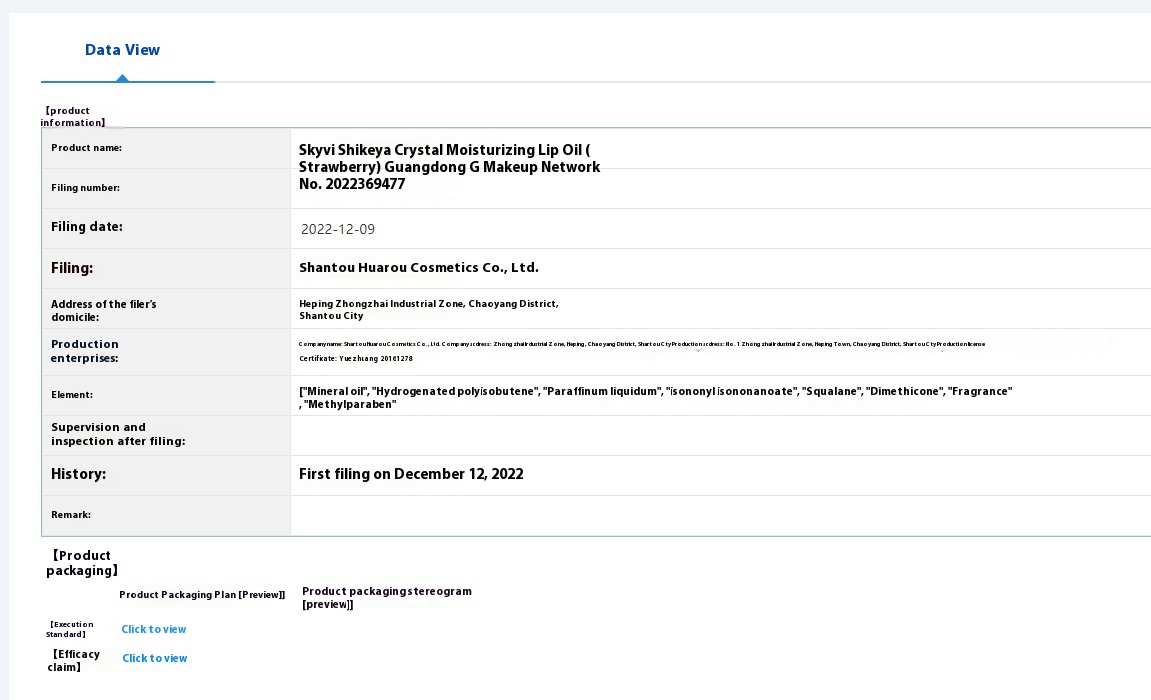Click the Shantou Huarou Cosmetics Co., Ltd. filer name
The width and height of the screenshot is (1151, 700).
tap(419, 268)
